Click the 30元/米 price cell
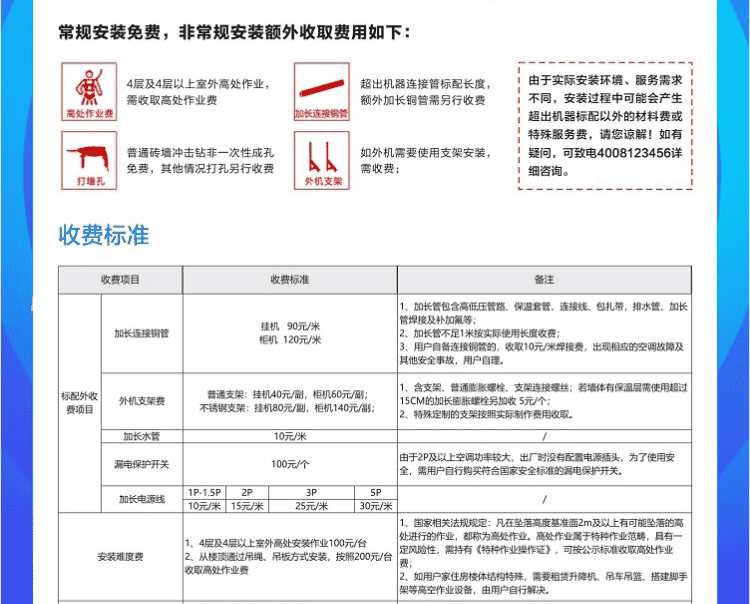This screenshot has height=604, width=750. click(x=376, y=506)
